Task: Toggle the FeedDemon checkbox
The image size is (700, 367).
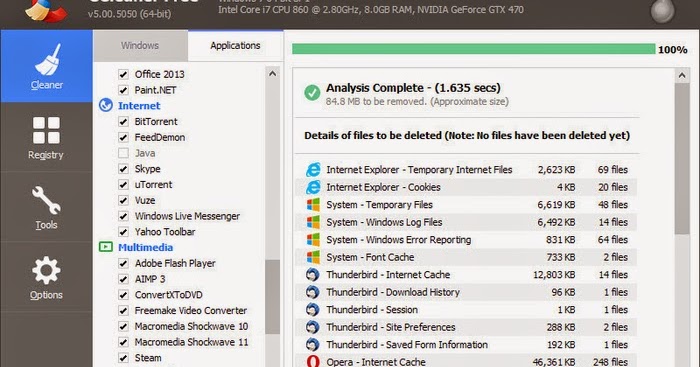Action: click(123, 138)
